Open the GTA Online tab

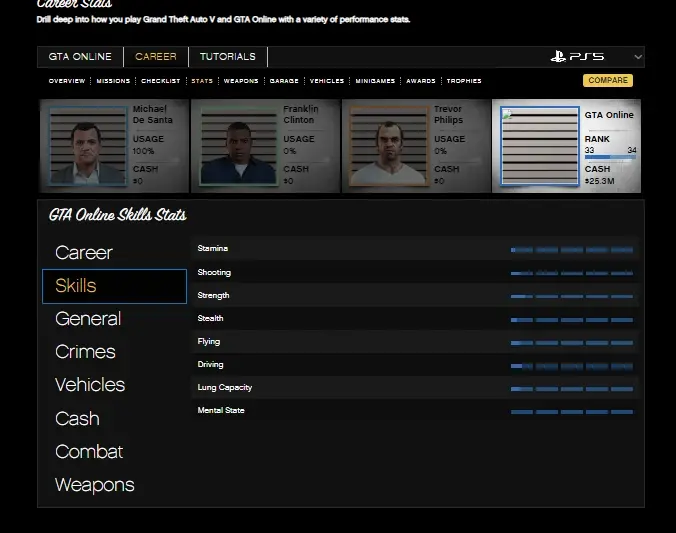click(x=80, y=57)
